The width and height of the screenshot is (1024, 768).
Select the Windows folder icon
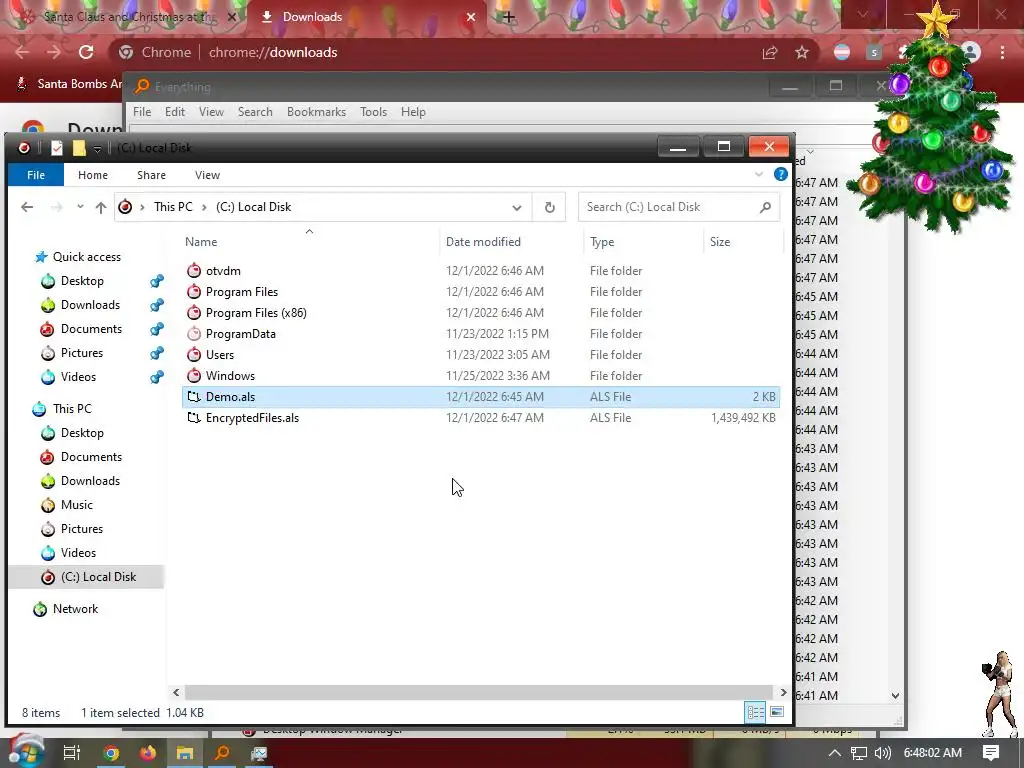pyautogui.click(x=193, y=376)
